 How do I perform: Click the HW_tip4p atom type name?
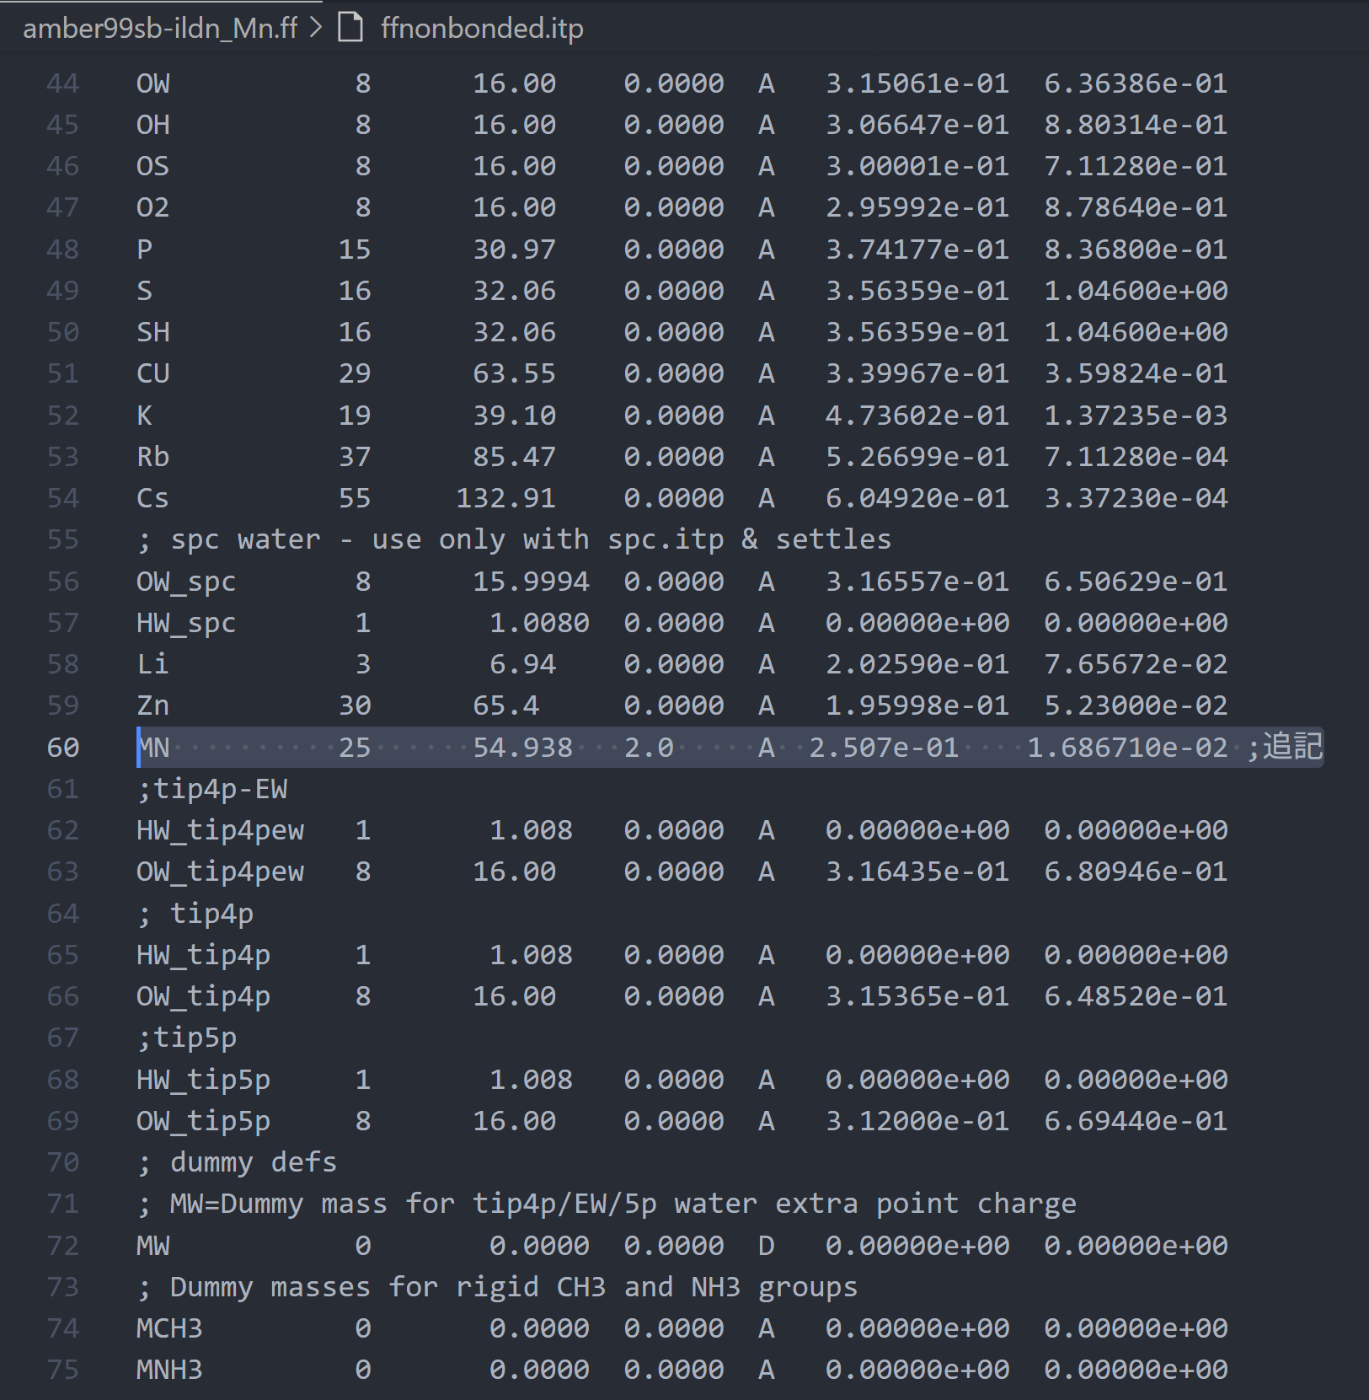pyautogui.click(x=203, y=956)
